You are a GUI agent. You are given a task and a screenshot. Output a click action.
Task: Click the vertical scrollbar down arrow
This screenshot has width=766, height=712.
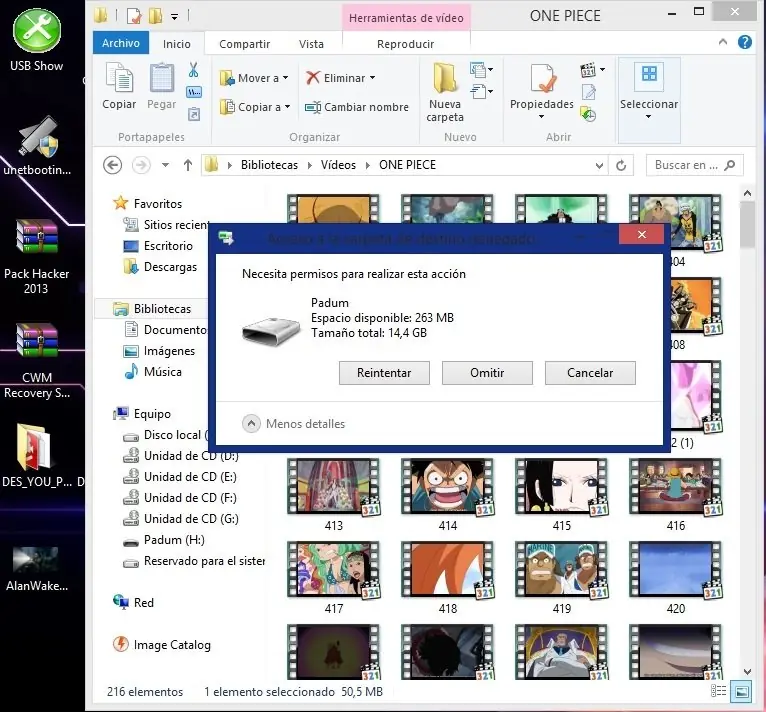pos(747,672)
